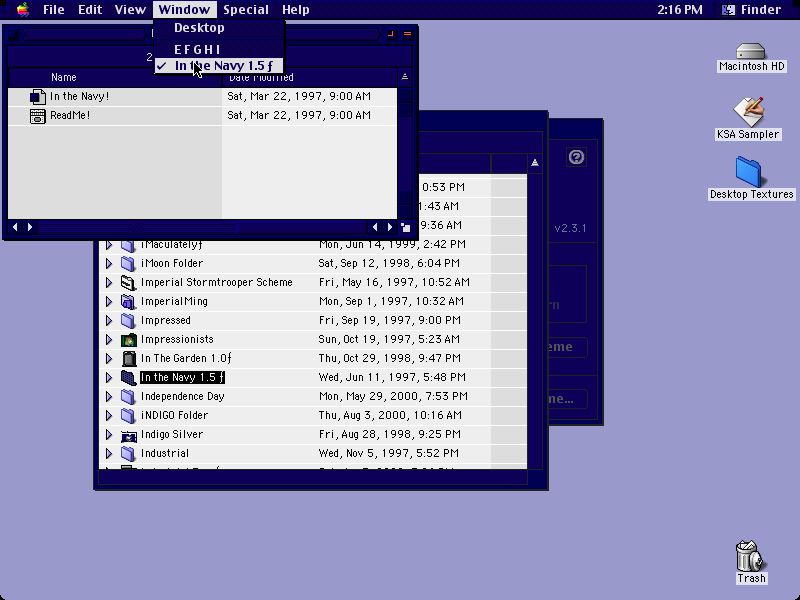The height and width of the screenshot is (600, 800).
Task: Expand the Independence Day folder
Action: (x=109, y=397)
